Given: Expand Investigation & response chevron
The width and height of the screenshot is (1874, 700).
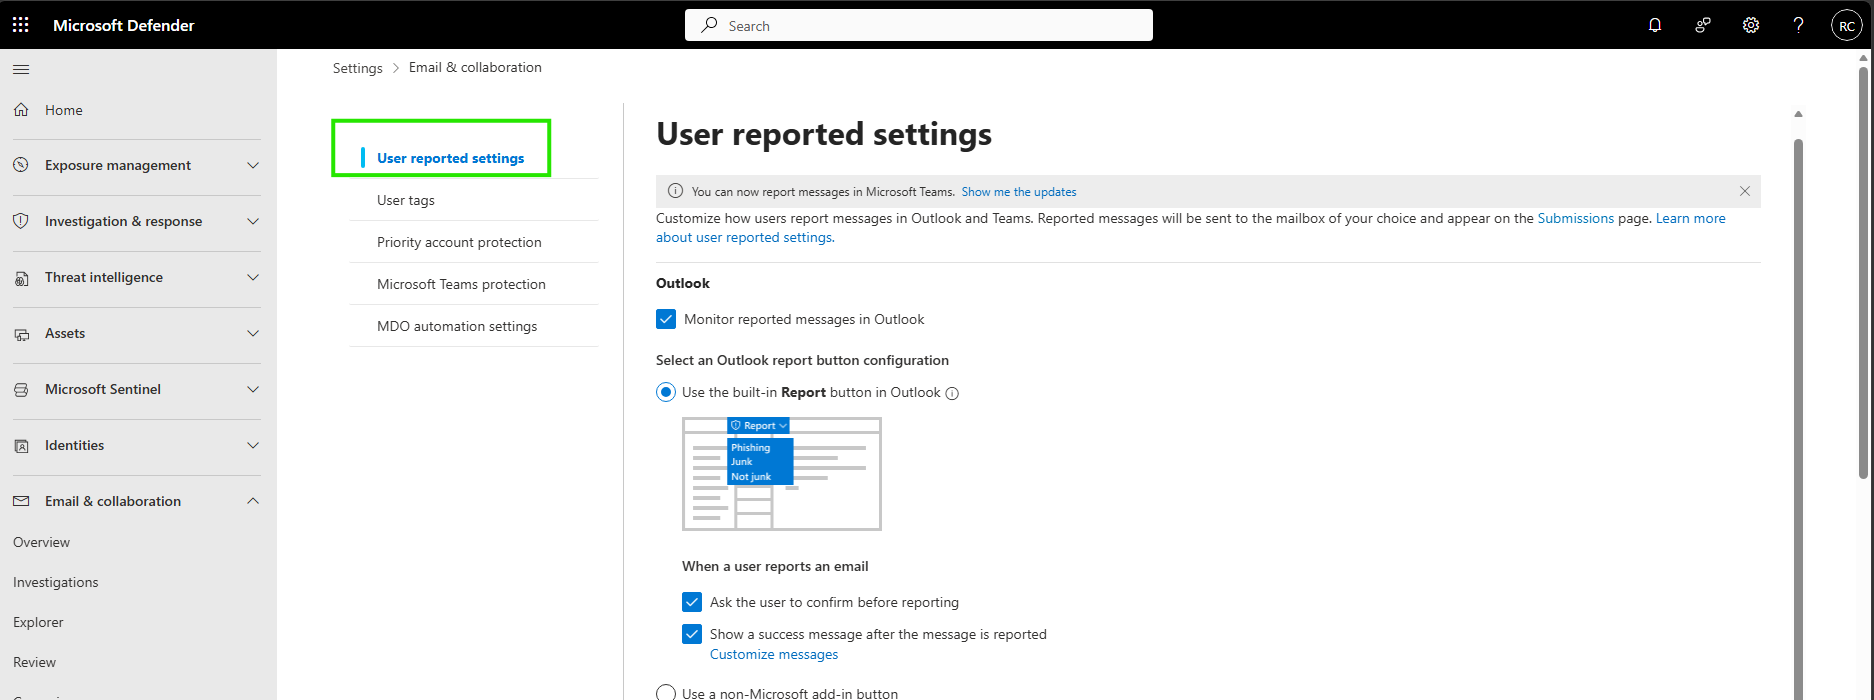Looking at the screenshot, I should 253,221.
